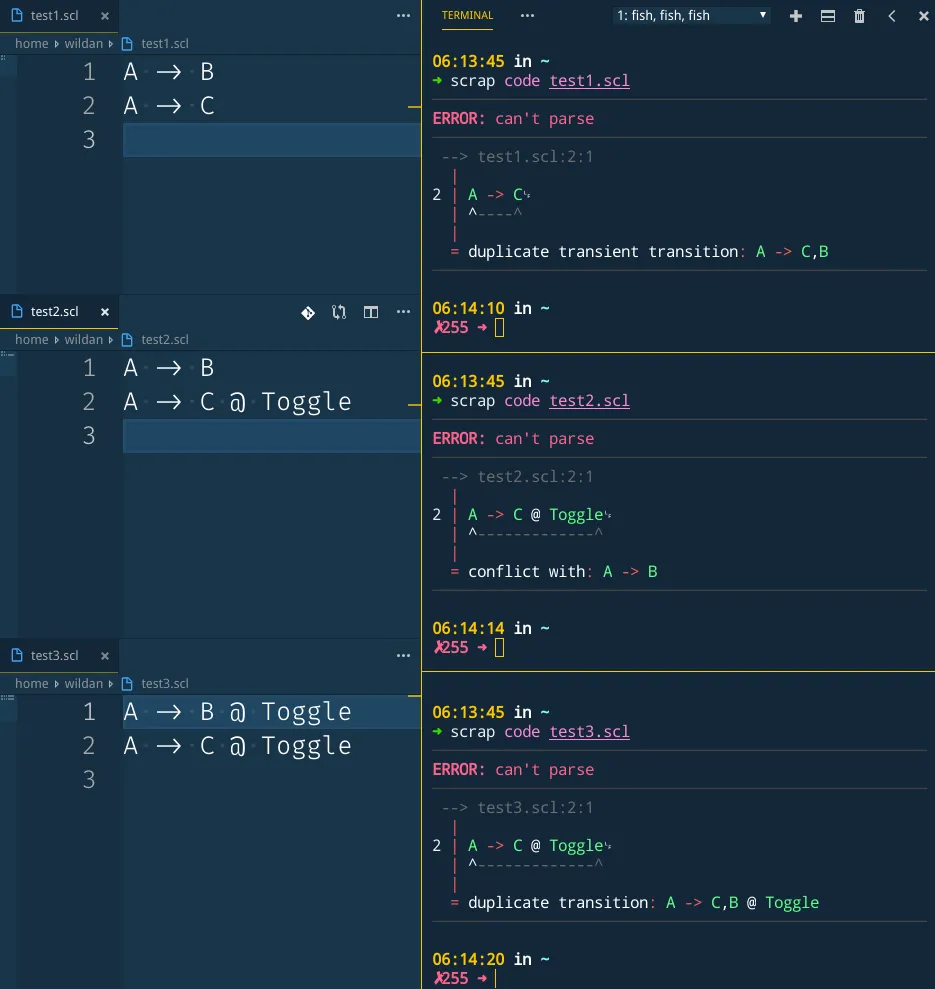
Task: Click 'duplicate transition' message in third terminal
Action: coord(558,903)
